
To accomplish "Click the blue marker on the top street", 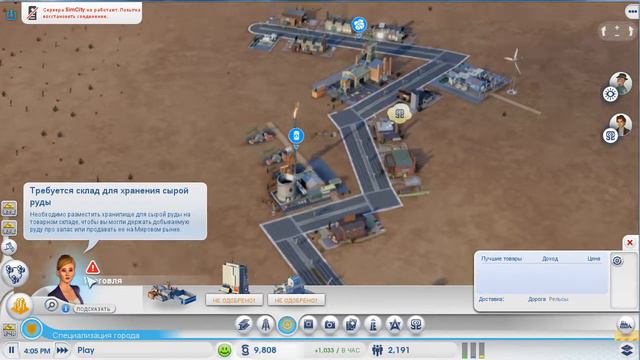I will 359,25.
